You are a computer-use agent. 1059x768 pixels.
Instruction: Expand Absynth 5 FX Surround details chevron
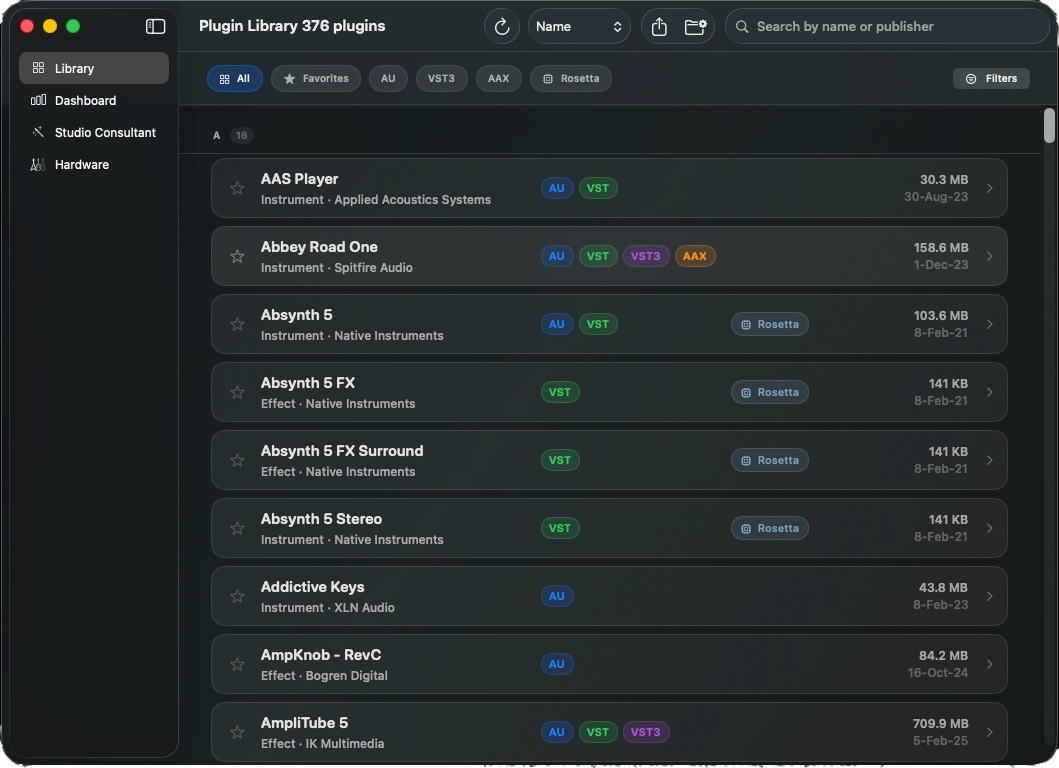tap(989, 460)
